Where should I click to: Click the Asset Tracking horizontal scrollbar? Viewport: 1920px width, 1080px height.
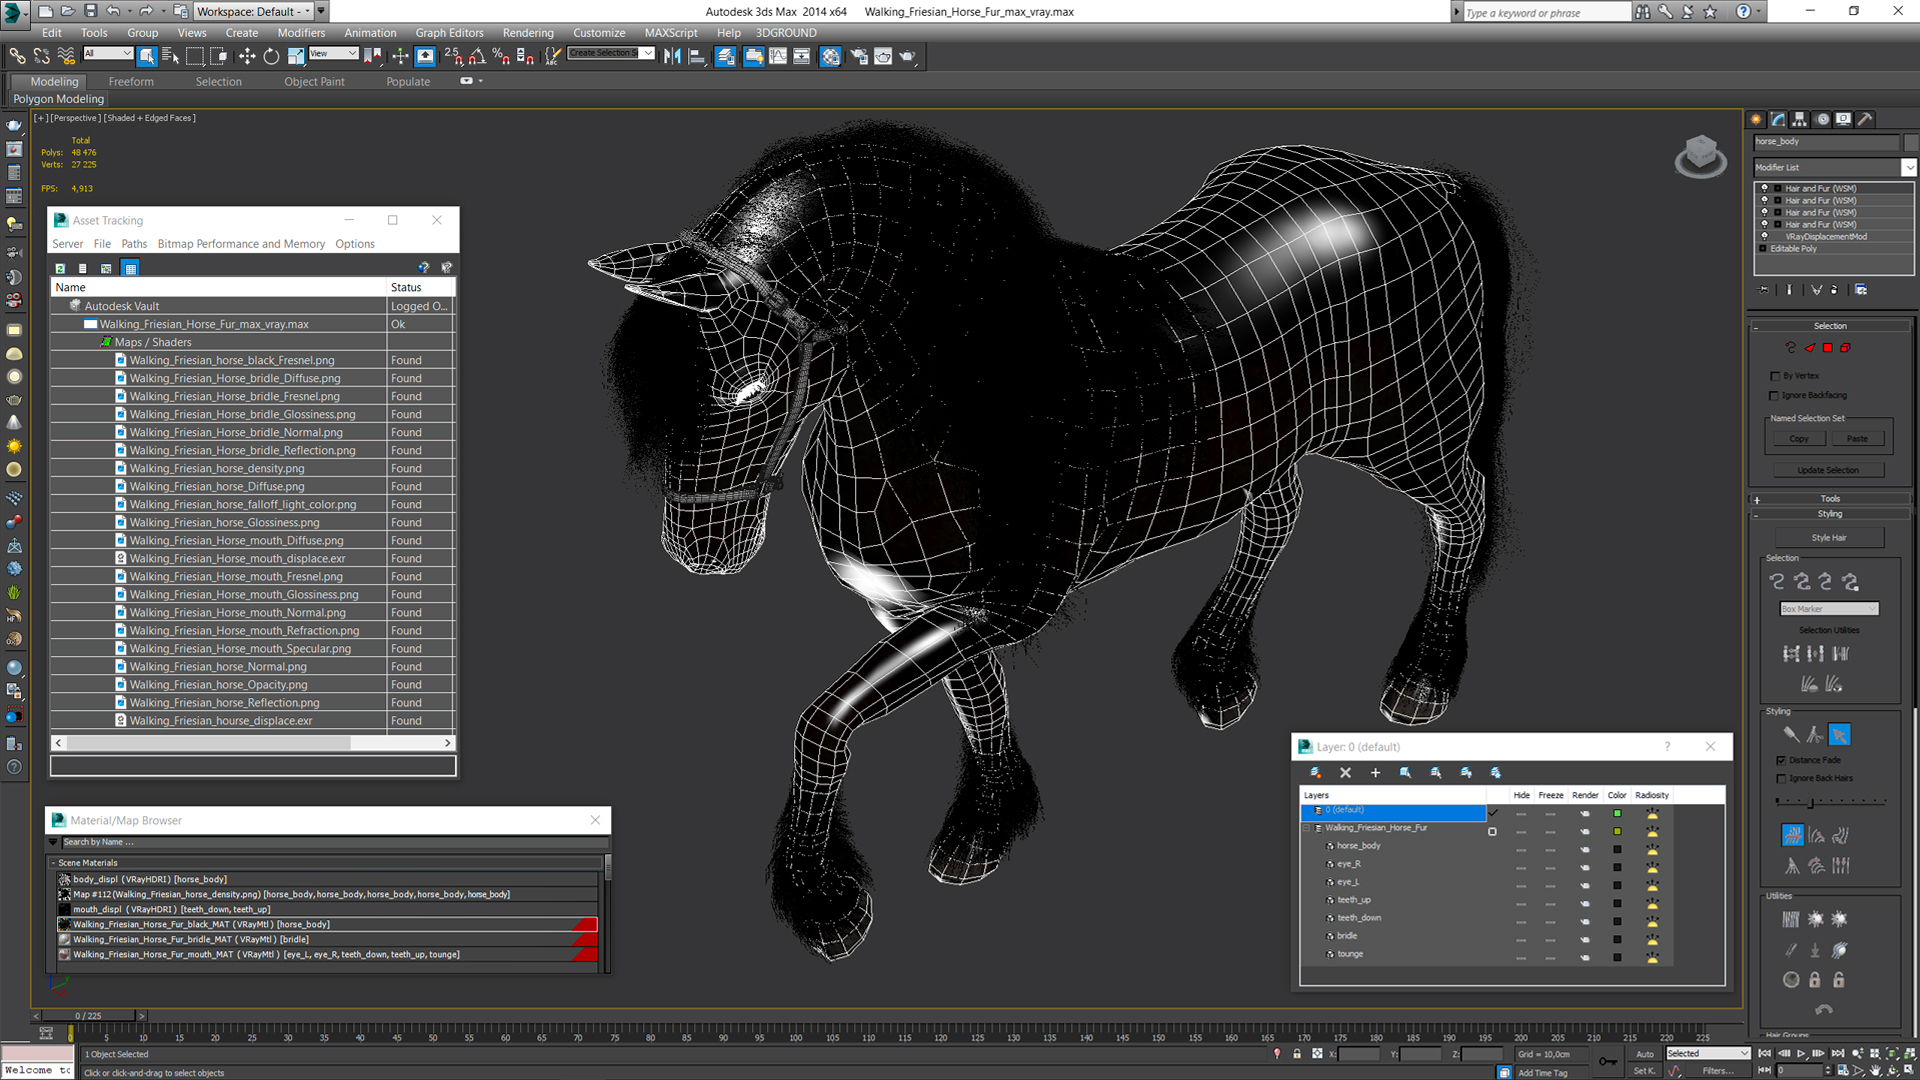click(x=252, y=742)
